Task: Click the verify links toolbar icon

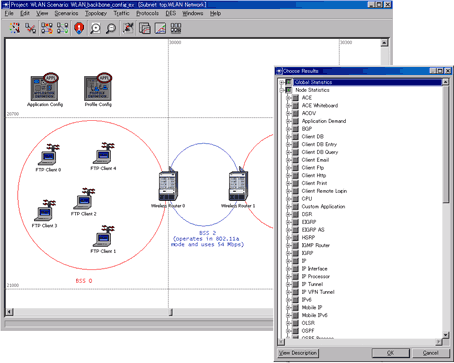Action: (30, 28)
